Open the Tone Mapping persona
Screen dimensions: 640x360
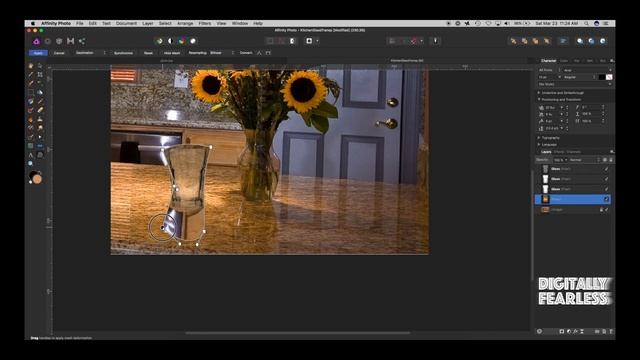pyautogui.click(x=71, y=41)
